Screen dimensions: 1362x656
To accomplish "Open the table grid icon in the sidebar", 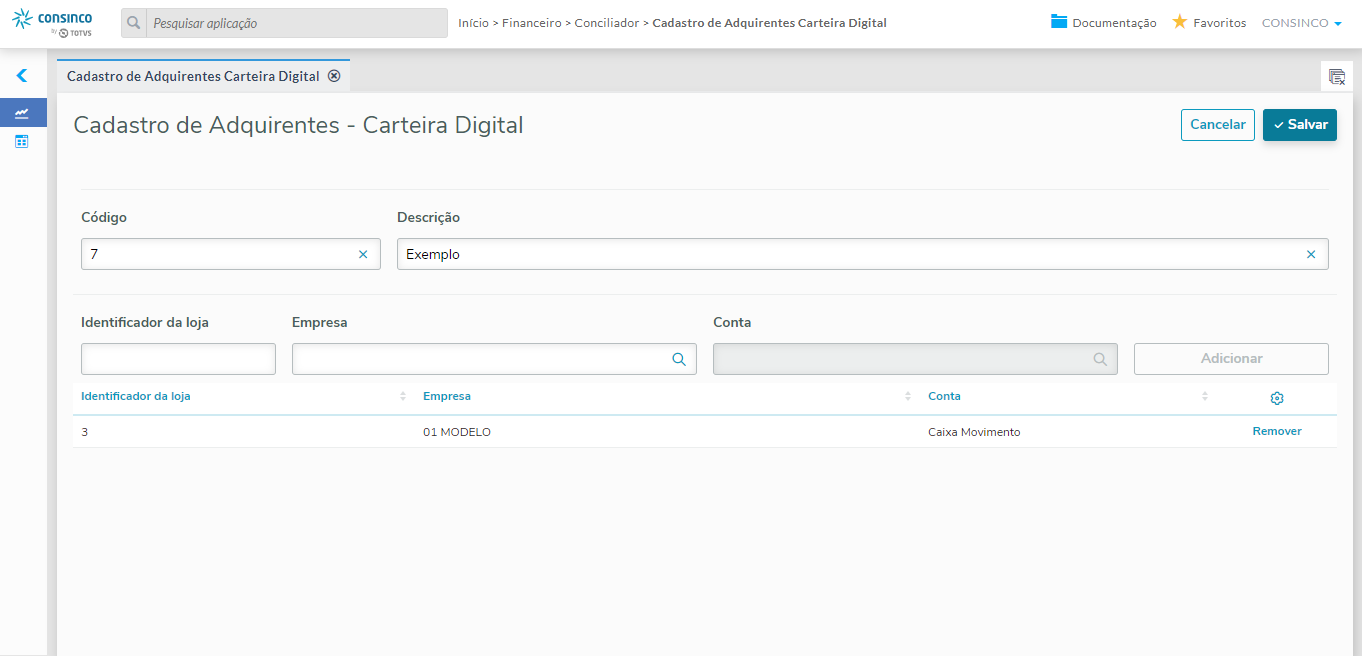I will coord(22,142).
